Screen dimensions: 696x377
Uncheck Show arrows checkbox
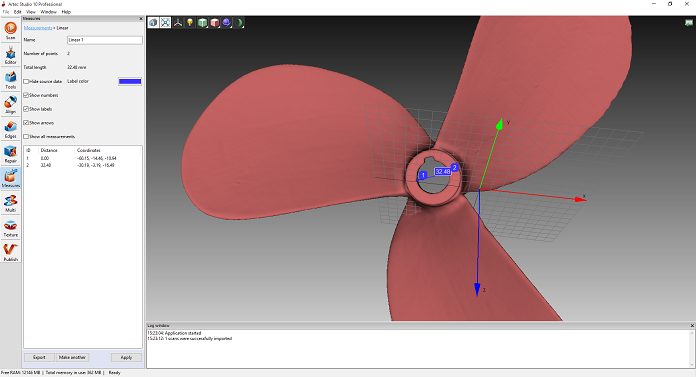(x=26, y=123)
